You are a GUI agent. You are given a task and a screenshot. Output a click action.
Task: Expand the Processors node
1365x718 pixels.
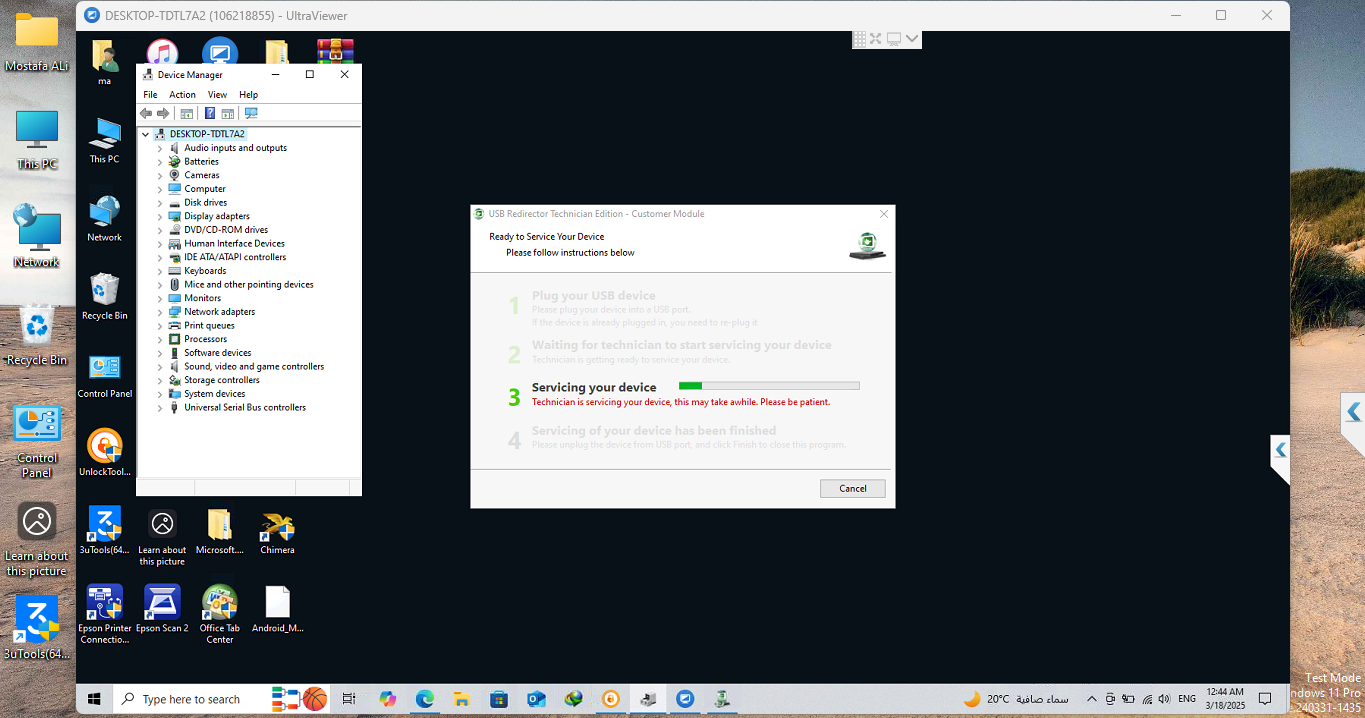pos(160,339)
